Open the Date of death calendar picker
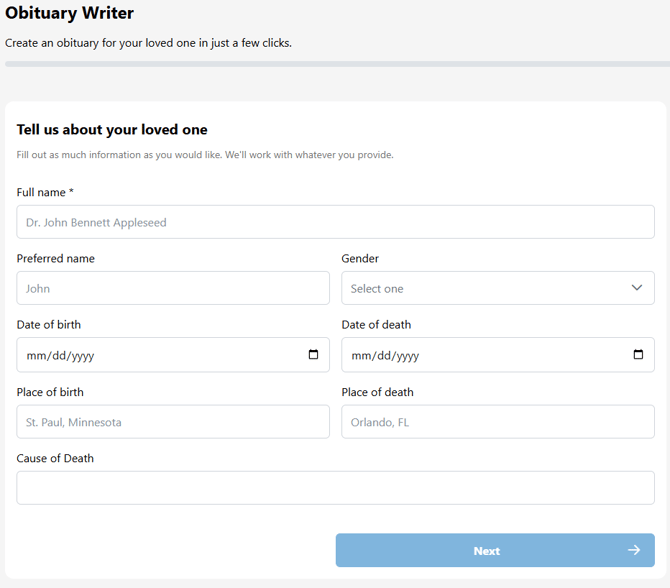The width and height of the screenshot is (670, 588). point(638,355)
